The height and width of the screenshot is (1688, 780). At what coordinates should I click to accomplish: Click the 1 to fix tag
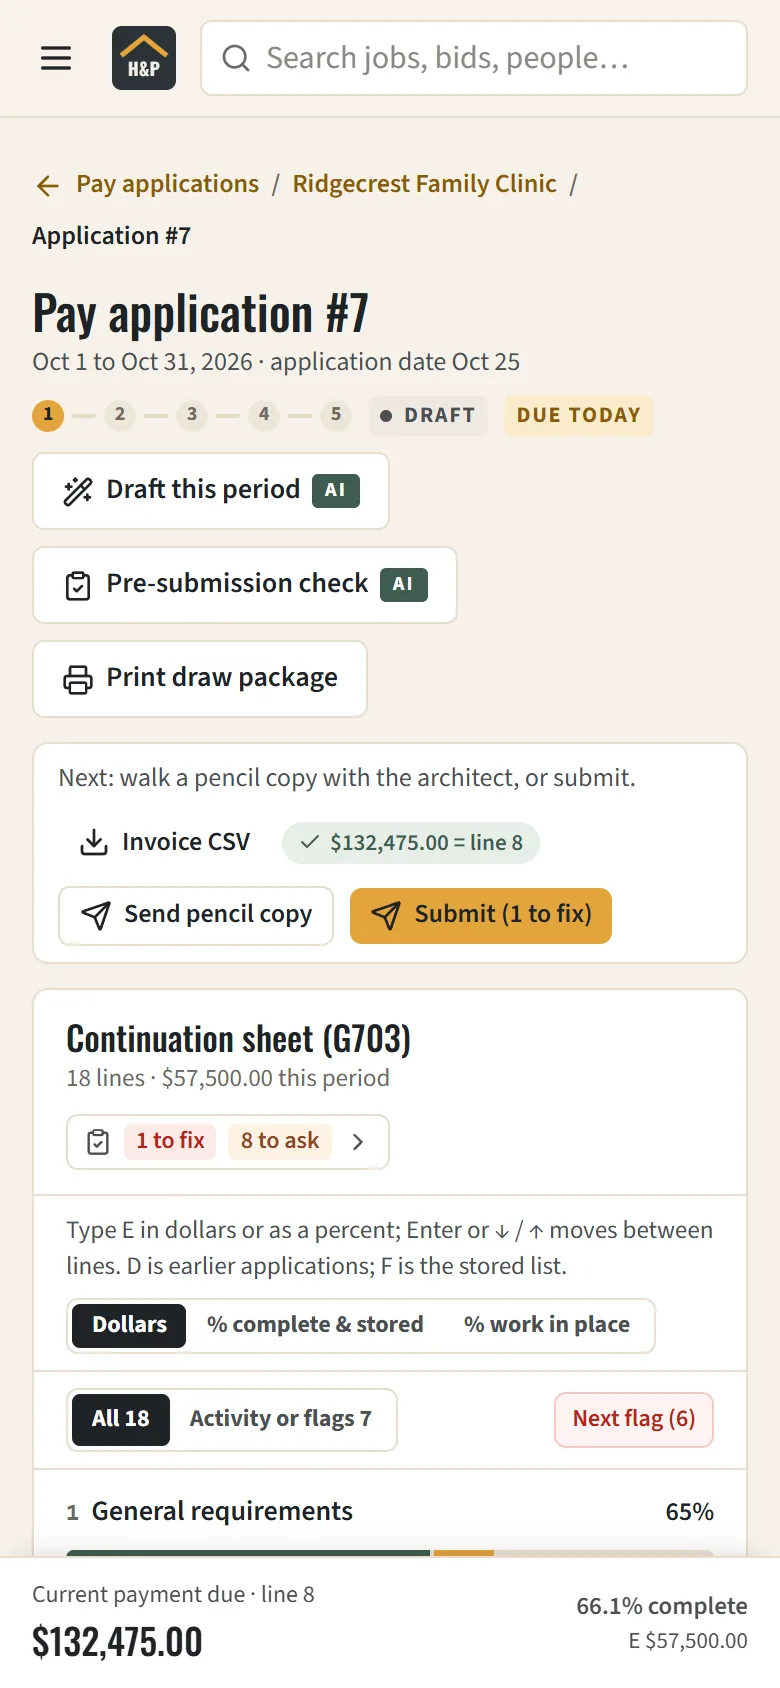click(x=170, y=1141)
